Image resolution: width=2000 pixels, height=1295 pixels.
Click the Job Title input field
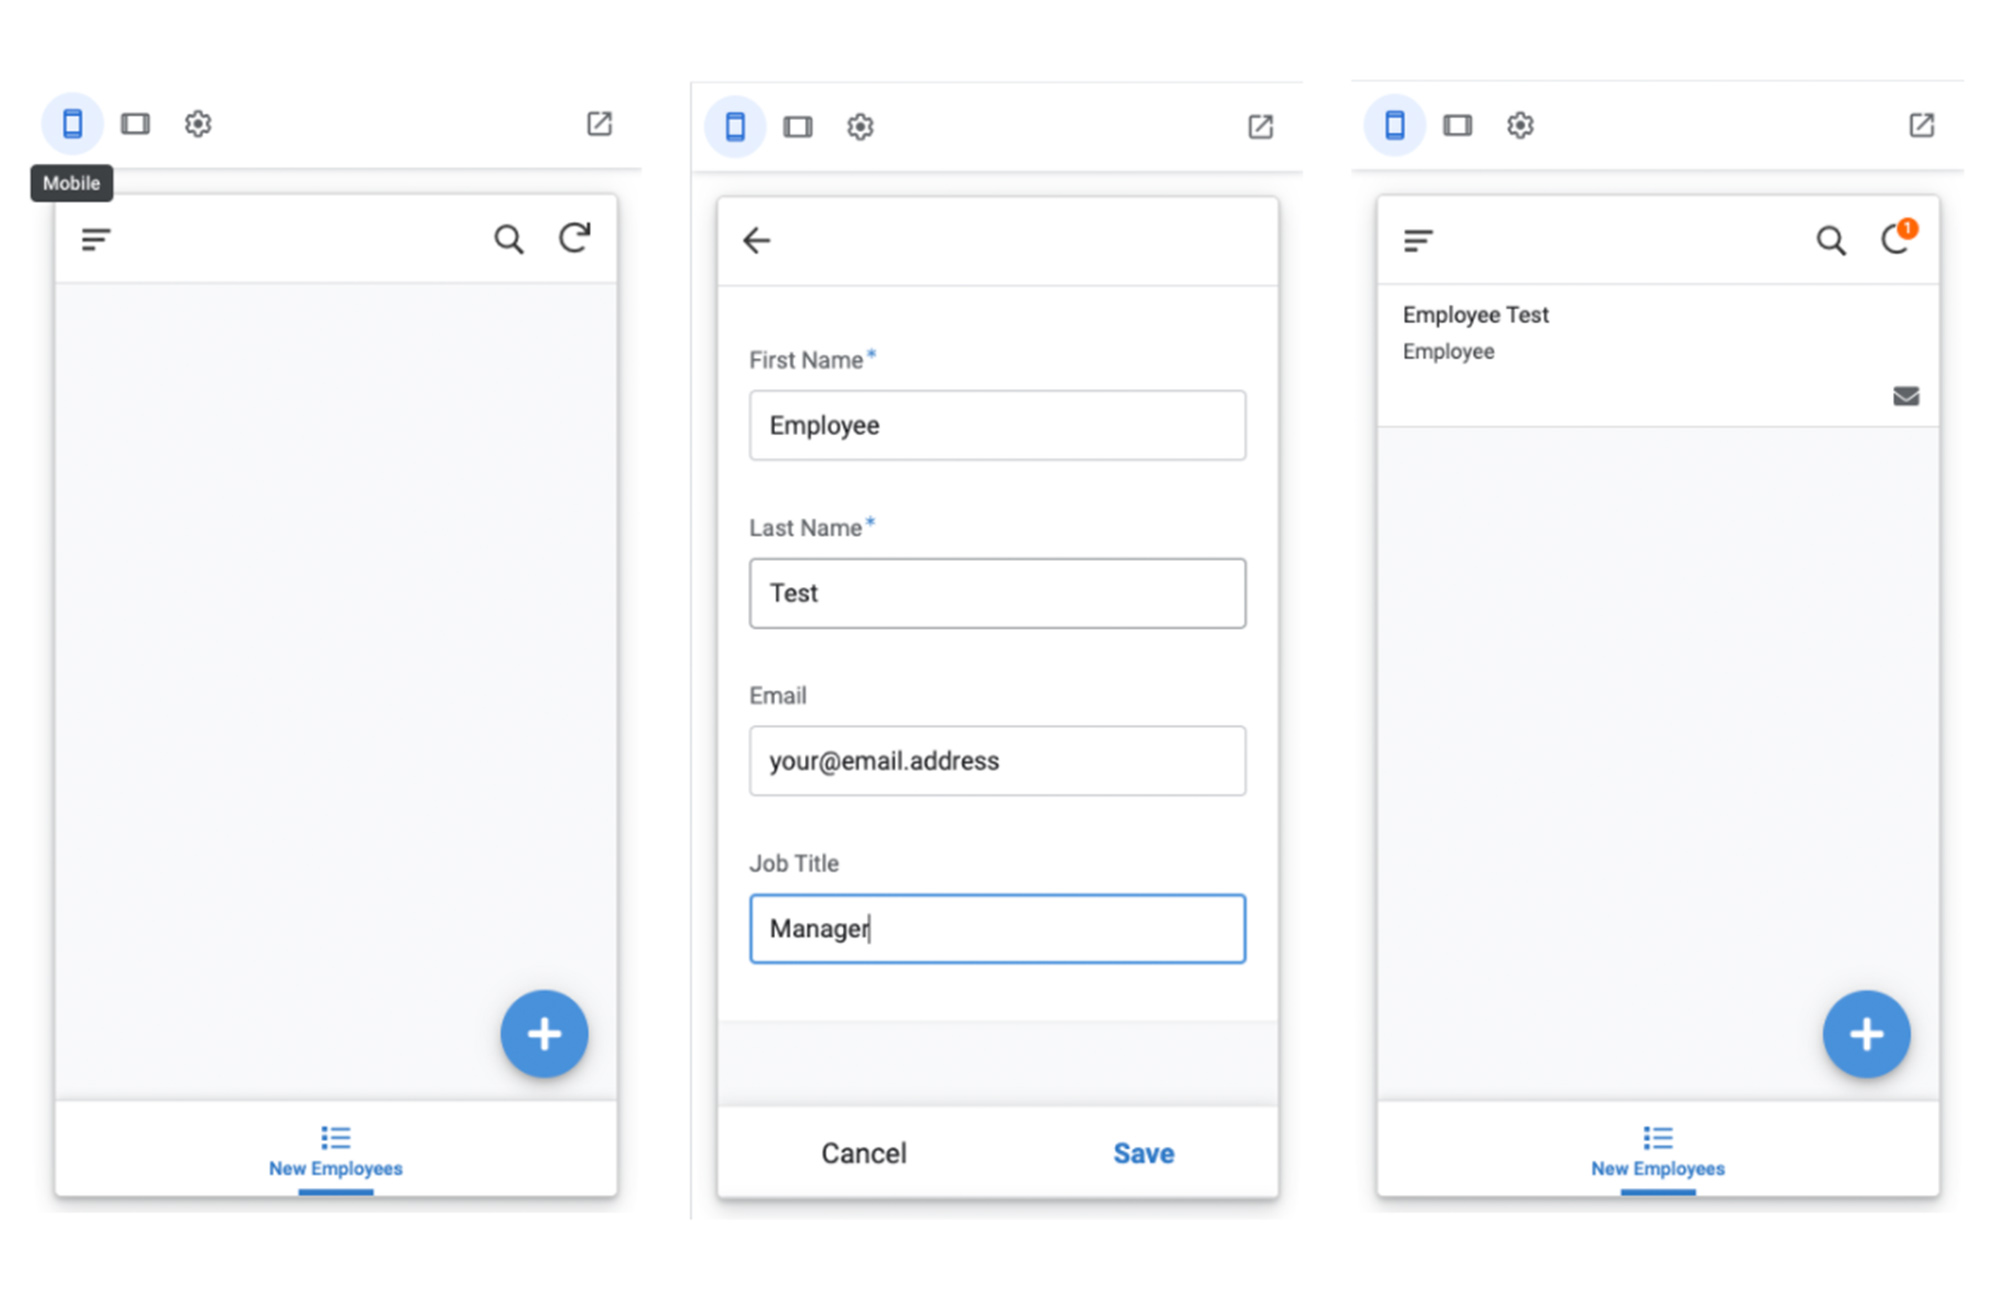click(x=997, y=928)
